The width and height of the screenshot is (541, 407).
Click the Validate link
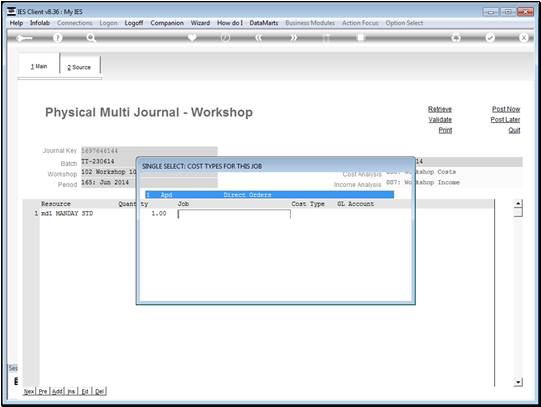click(x=440, y=120)
